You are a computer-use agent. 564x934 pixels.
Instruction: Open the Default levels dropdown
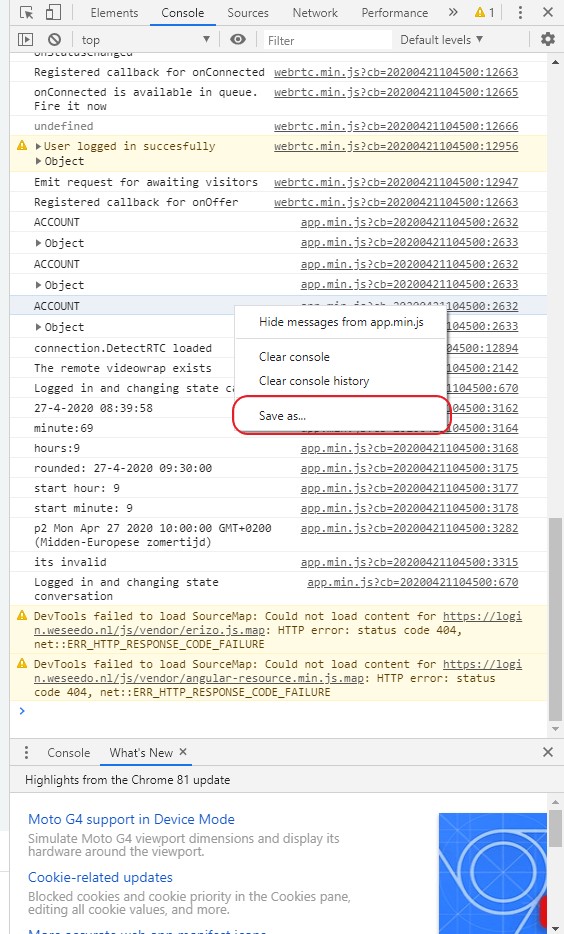[x=441, y=40]
